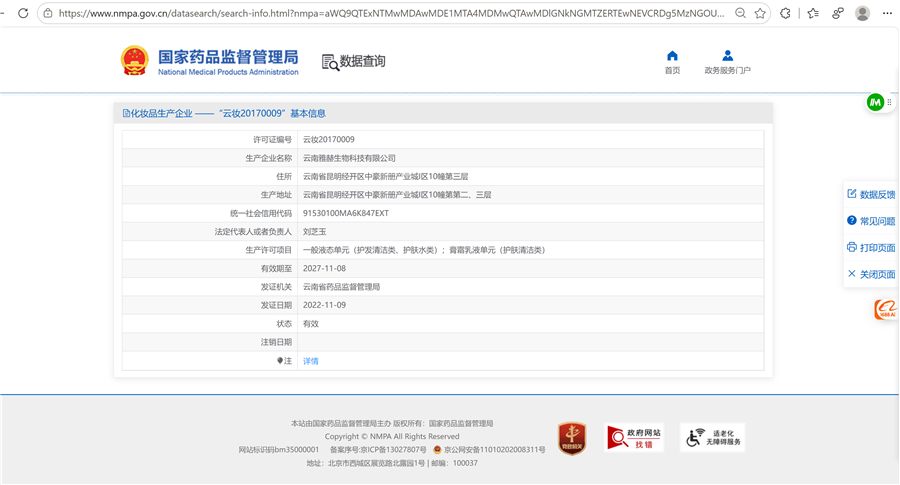Click company name 云南雅赫生物科技有限公司
The width and height of the screenshot is (900, 485).
[350, 158]
